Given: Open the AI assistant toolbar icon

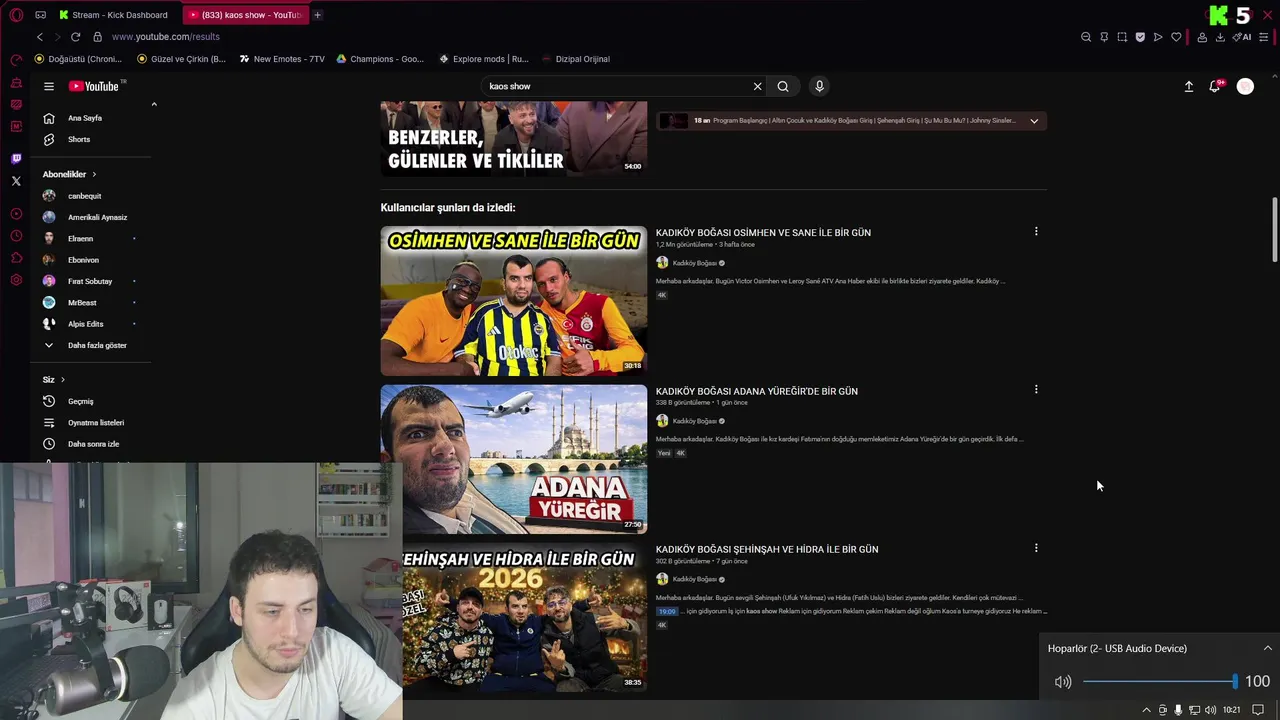Looking at the screenshot, I should (x=1243, y=37).
